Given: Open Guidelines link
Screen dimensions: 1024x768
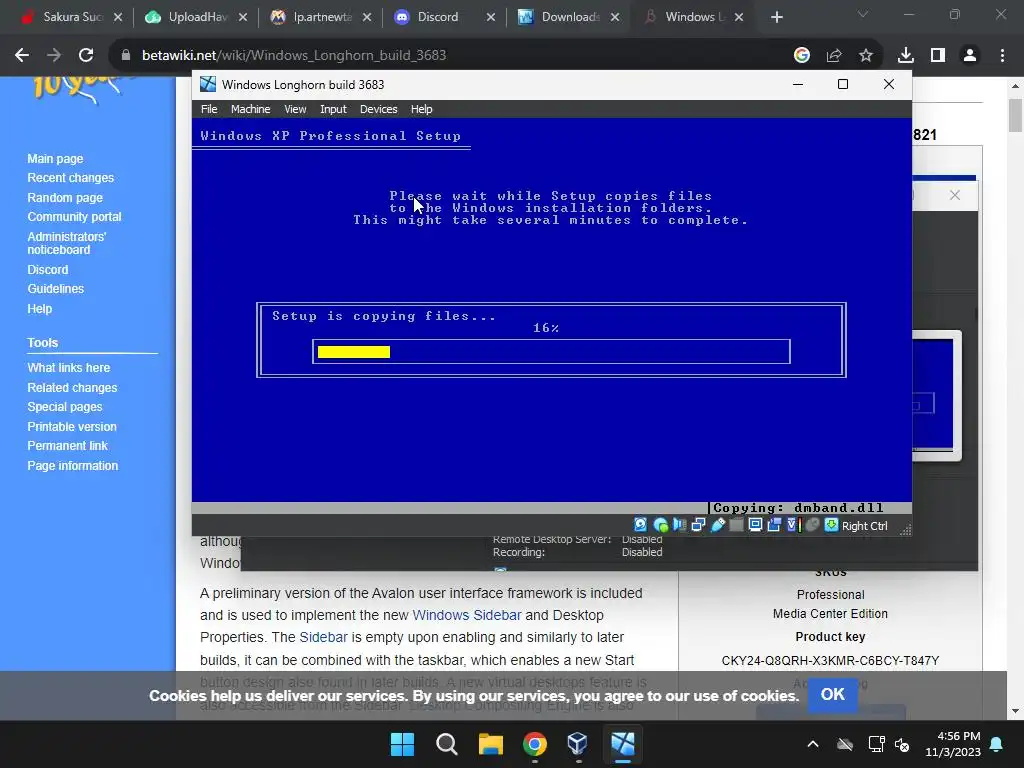Looking at the screenshot, I should pos(56,289).
